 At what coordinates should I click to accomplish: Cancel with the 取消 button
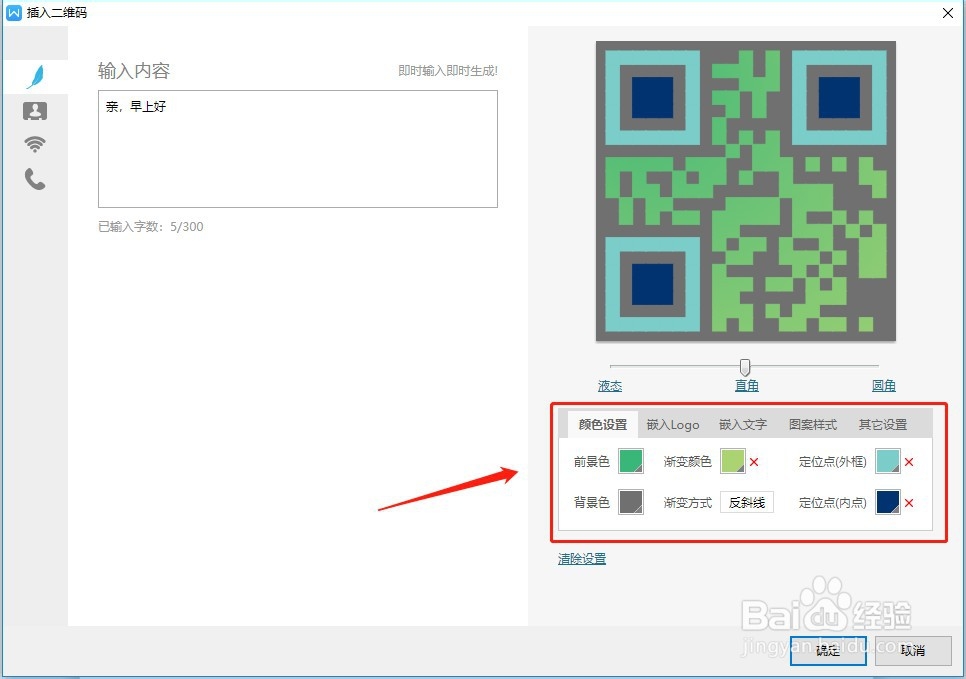(913, 651)
